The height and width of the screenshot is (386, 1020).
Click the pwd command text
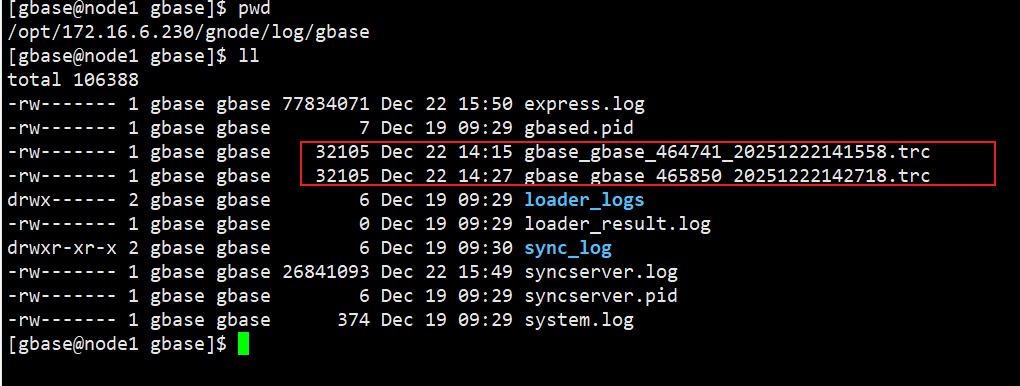coord(254,8)
